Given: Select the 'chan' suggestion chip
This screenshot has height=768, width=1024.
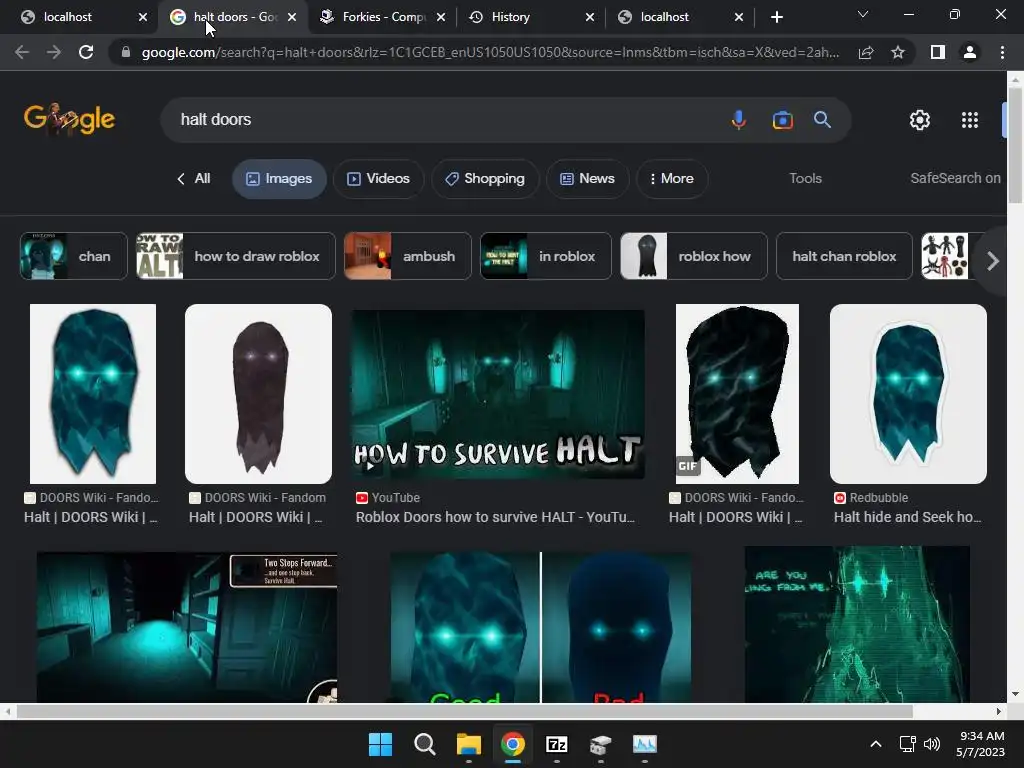Looking at the screenshot, I should (x=74, y=256).
